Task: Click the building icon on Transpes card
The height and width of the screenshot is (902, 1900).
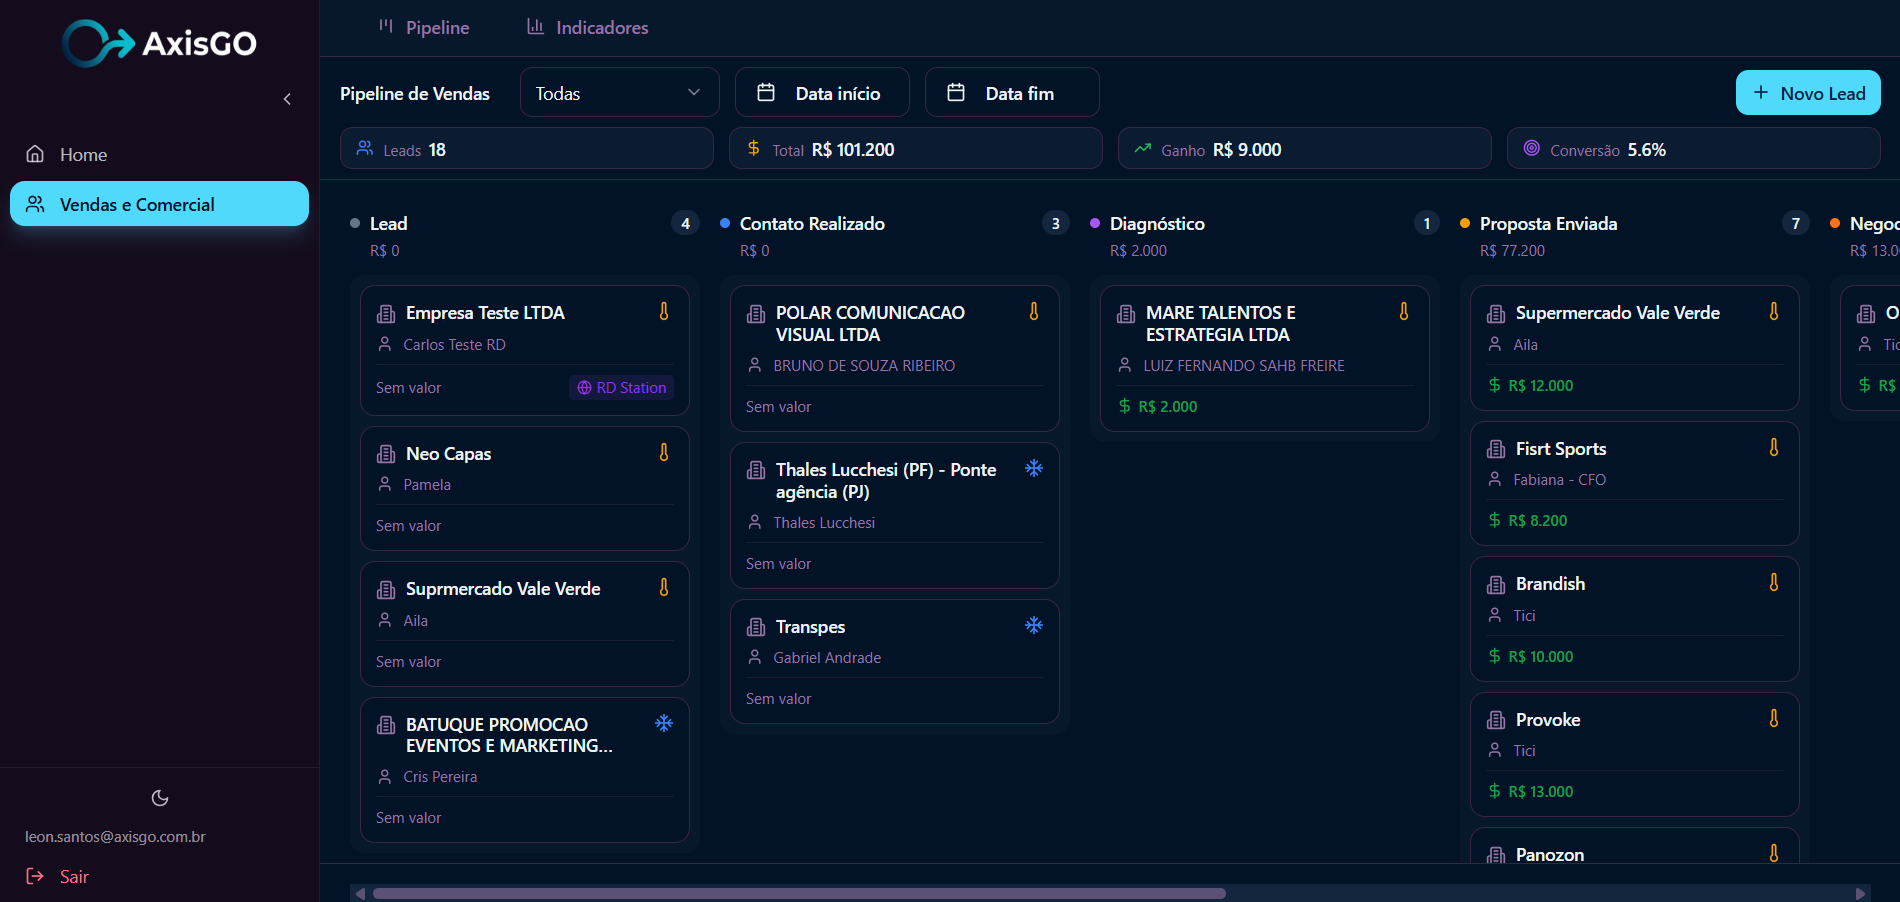Action: pyautogui.click(x=756, y=627)
